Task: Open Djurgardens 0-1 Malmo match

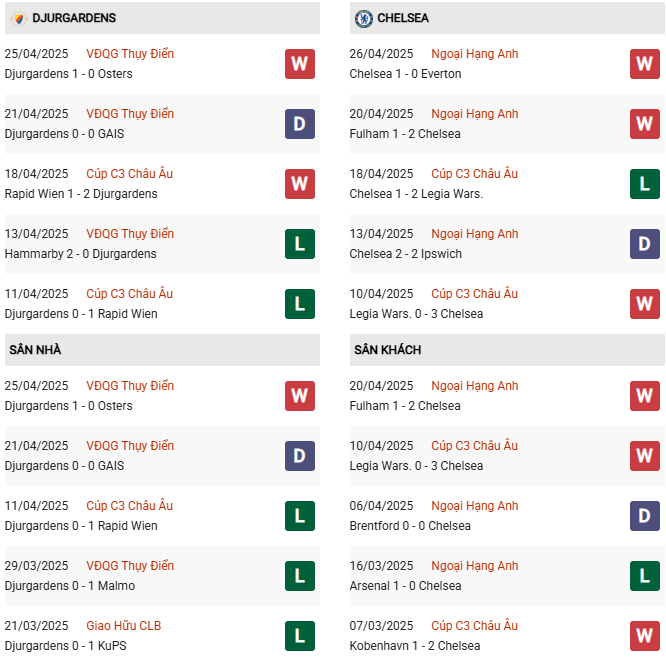Action: click(69, 586)
